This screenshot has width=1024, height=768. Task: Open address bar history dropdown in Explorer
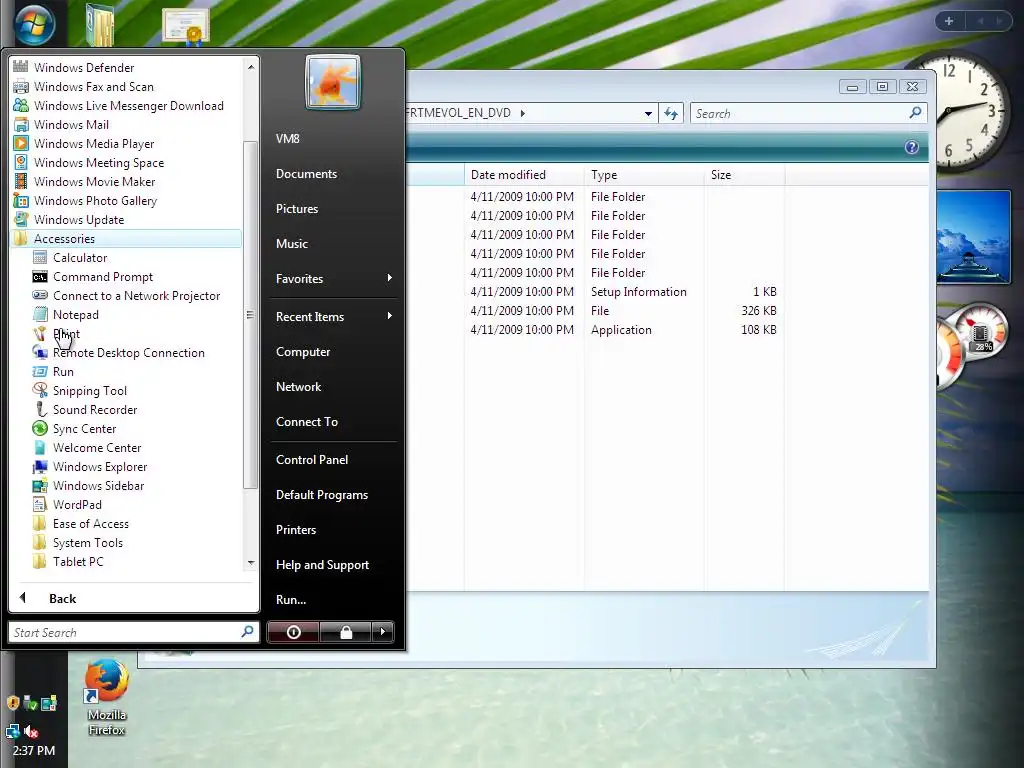[648, 113]
